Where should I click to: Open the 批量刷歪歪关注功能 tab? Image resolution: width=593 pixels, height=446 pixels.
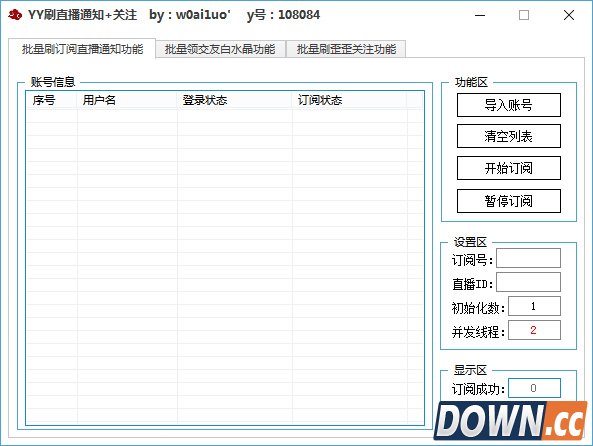pos(346,49)
